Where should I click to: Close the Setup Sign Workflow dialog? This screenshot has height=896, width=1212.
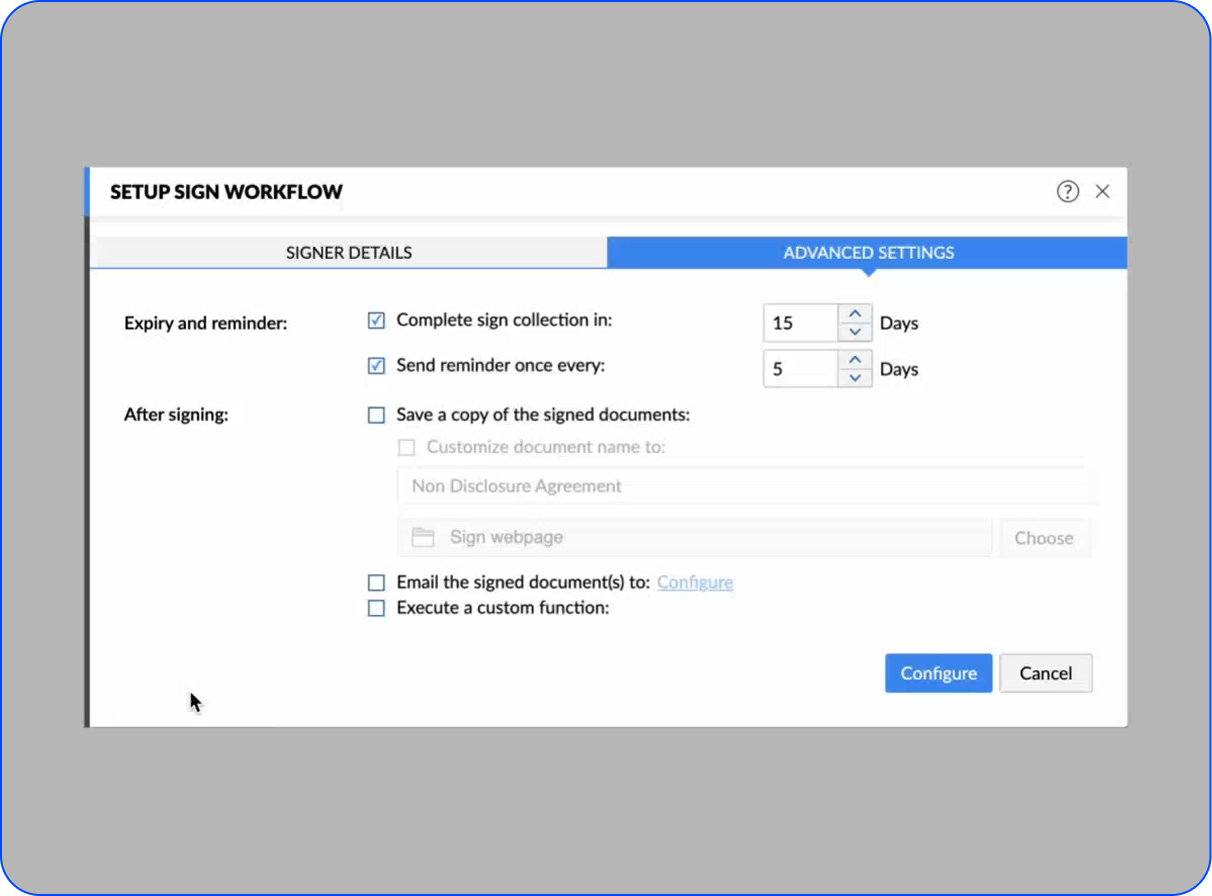point(1103,191)
